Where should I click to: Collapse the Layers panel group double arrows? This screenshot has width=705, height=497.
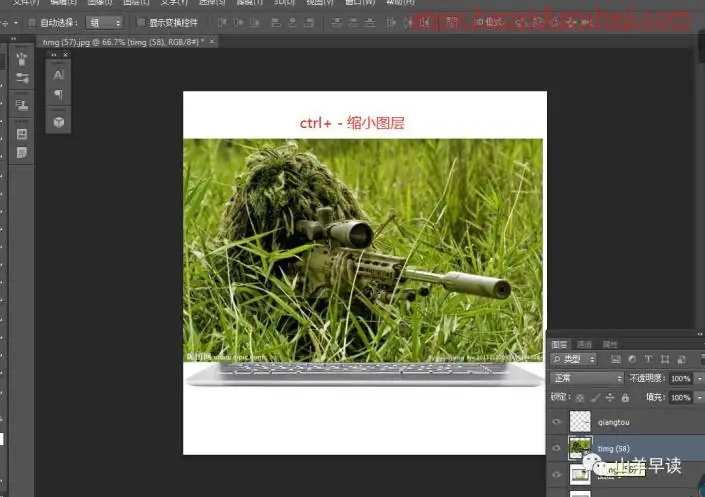700,334
